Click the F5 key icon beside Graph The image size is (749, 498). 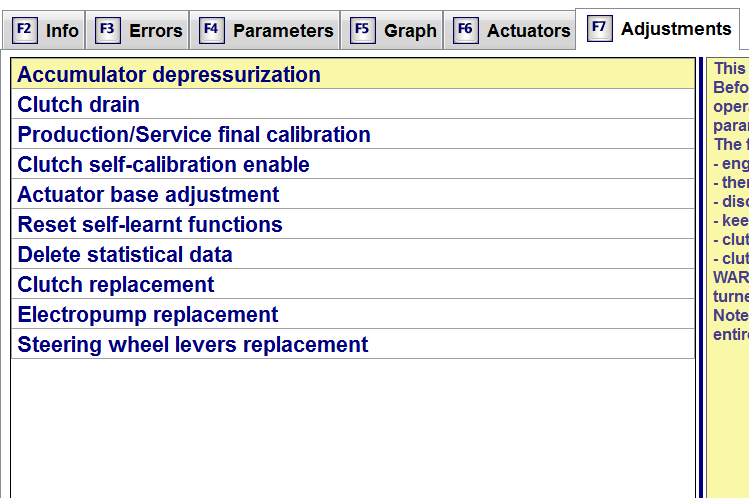tap(363, 30)
